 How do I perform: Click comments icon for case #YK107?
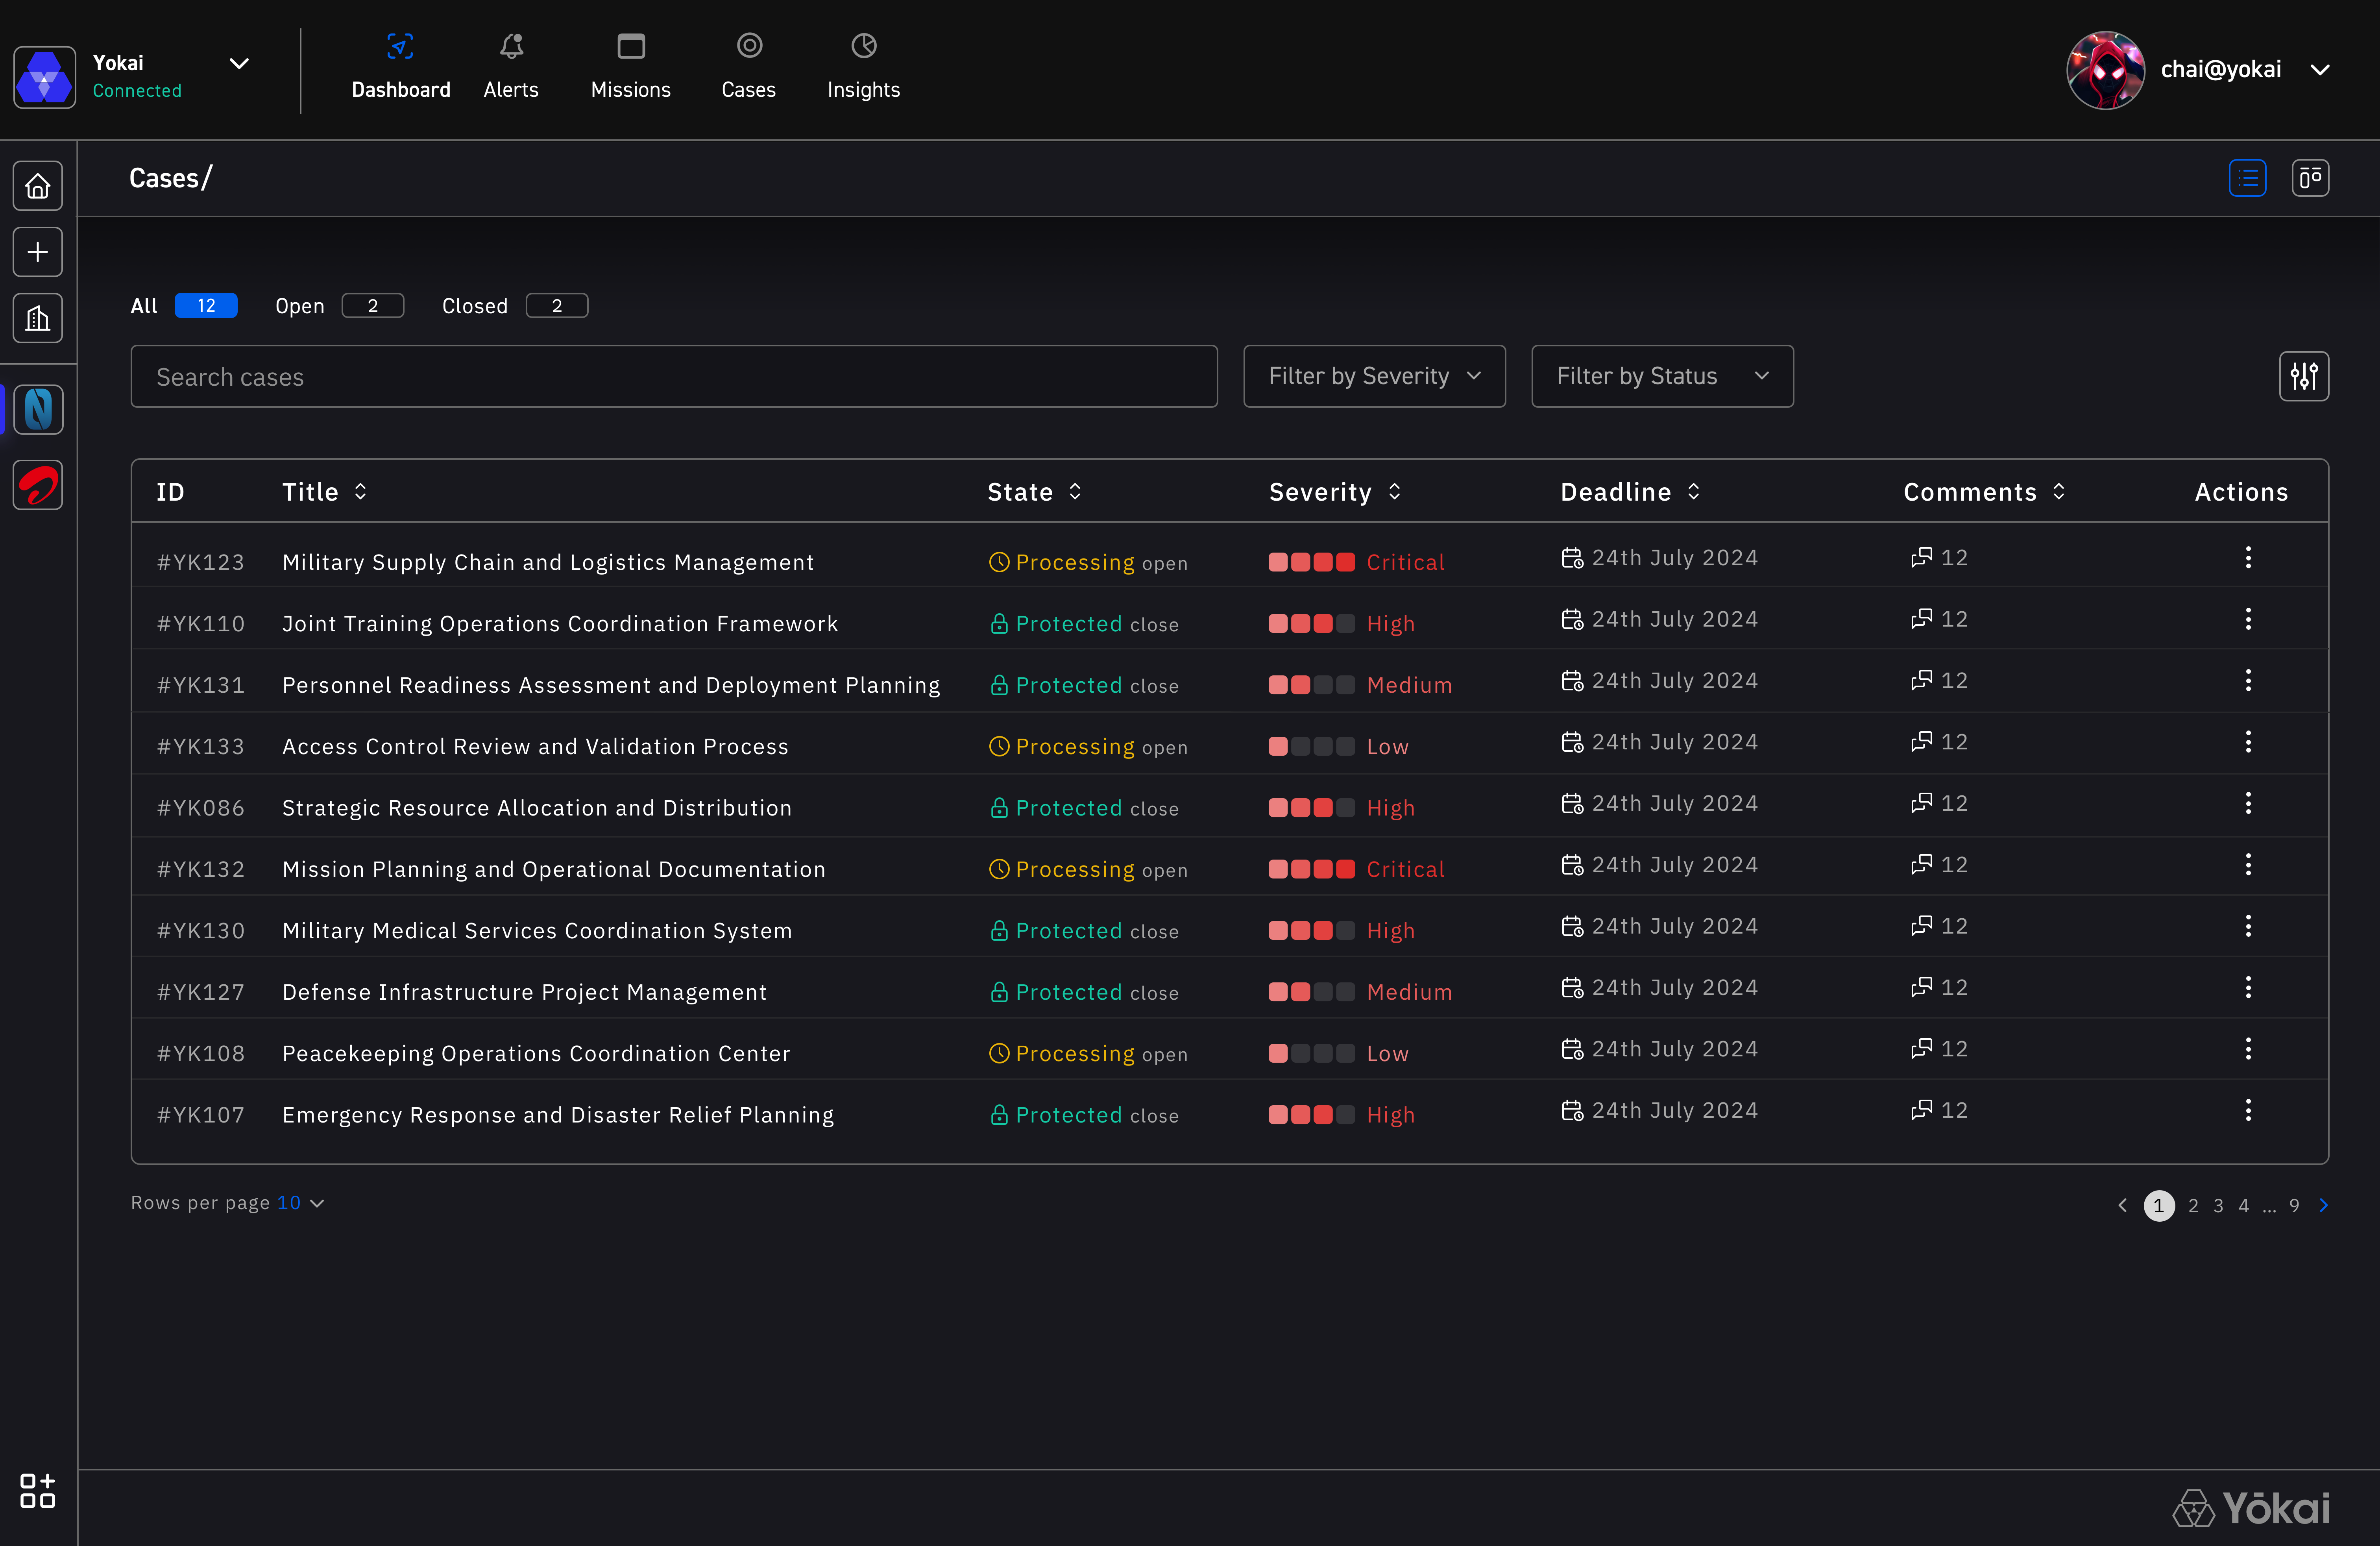pos(1921,1110)
